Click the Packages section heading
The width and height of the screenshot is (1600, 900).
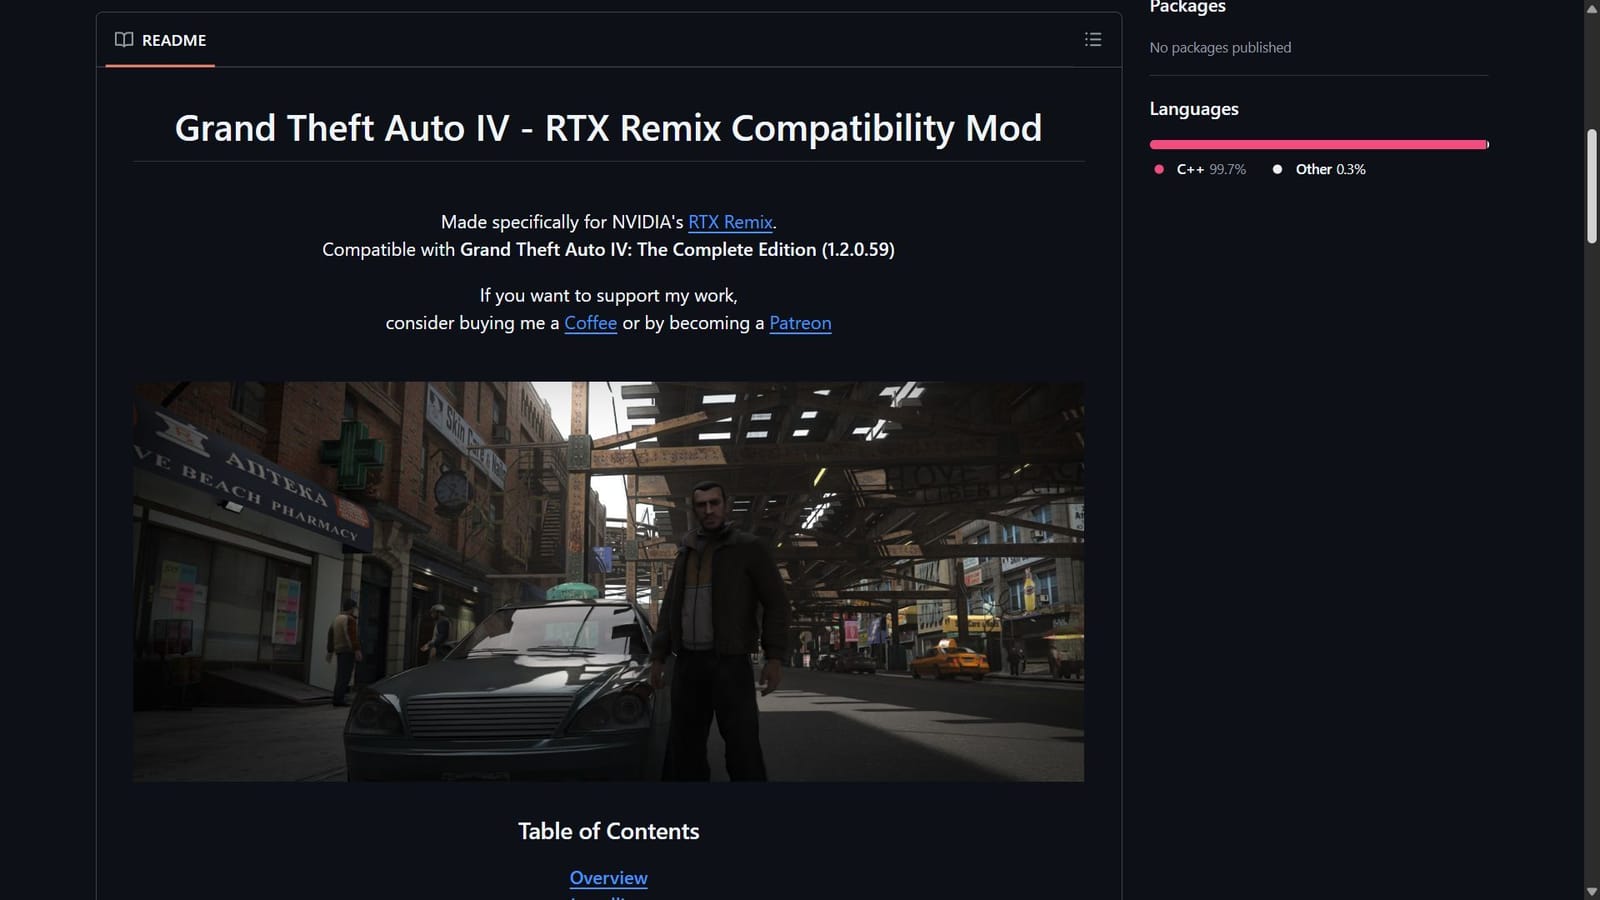pyautogui.click(x=1187, y=7)
